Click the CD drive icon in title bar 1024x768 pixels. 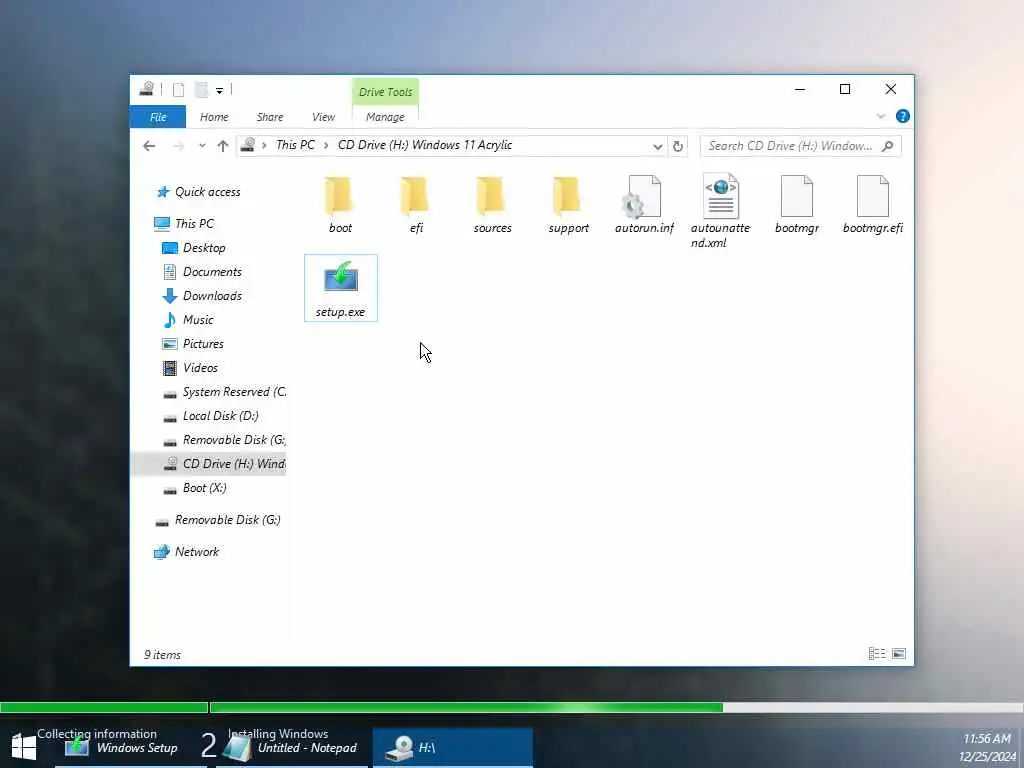pos(146,89)
